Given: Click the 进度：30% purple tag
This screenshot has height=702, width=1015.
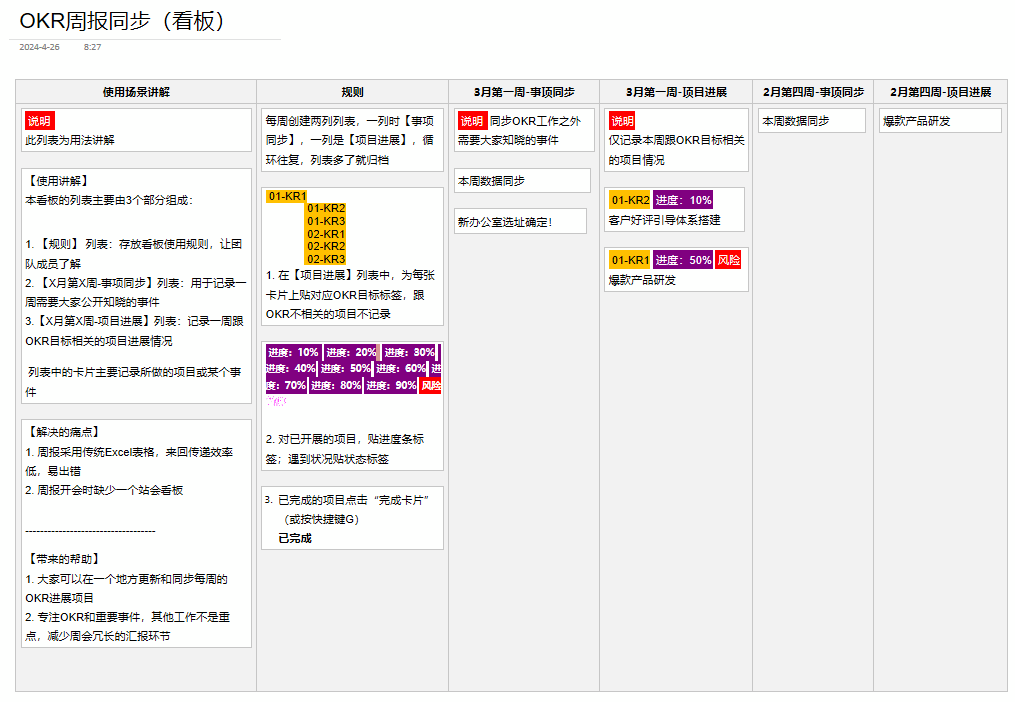Looking at the screenshot, I should click(409, 352).
